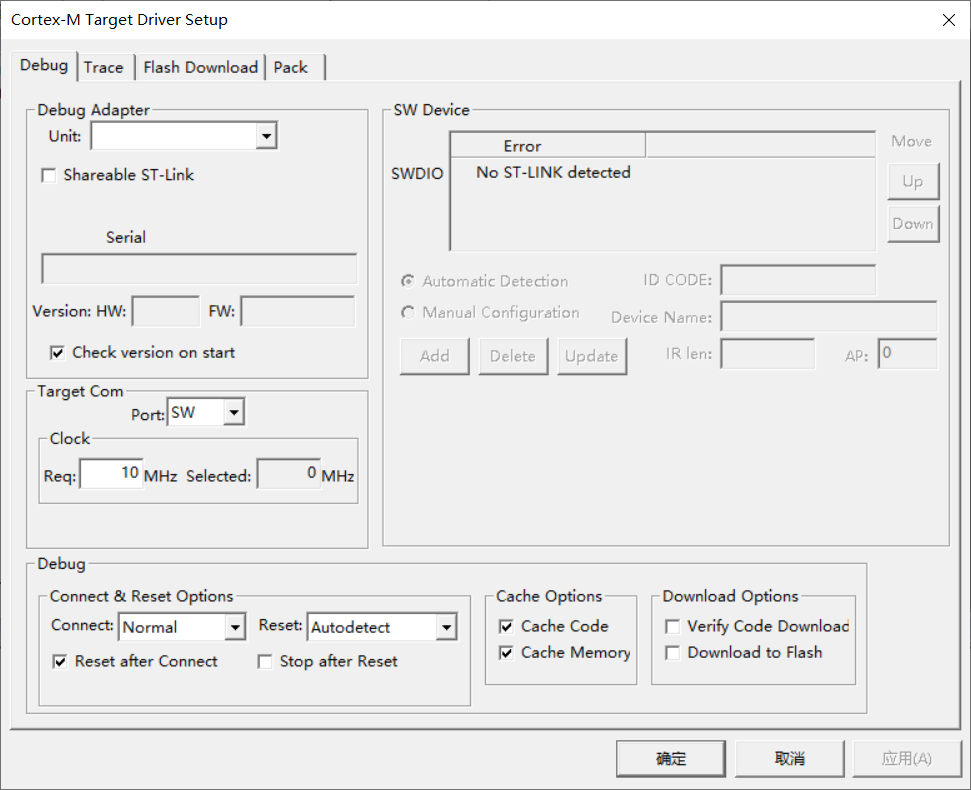Edit the Req clock frequency value
Viewport: 971px width, 790px height.
[110, 472]
